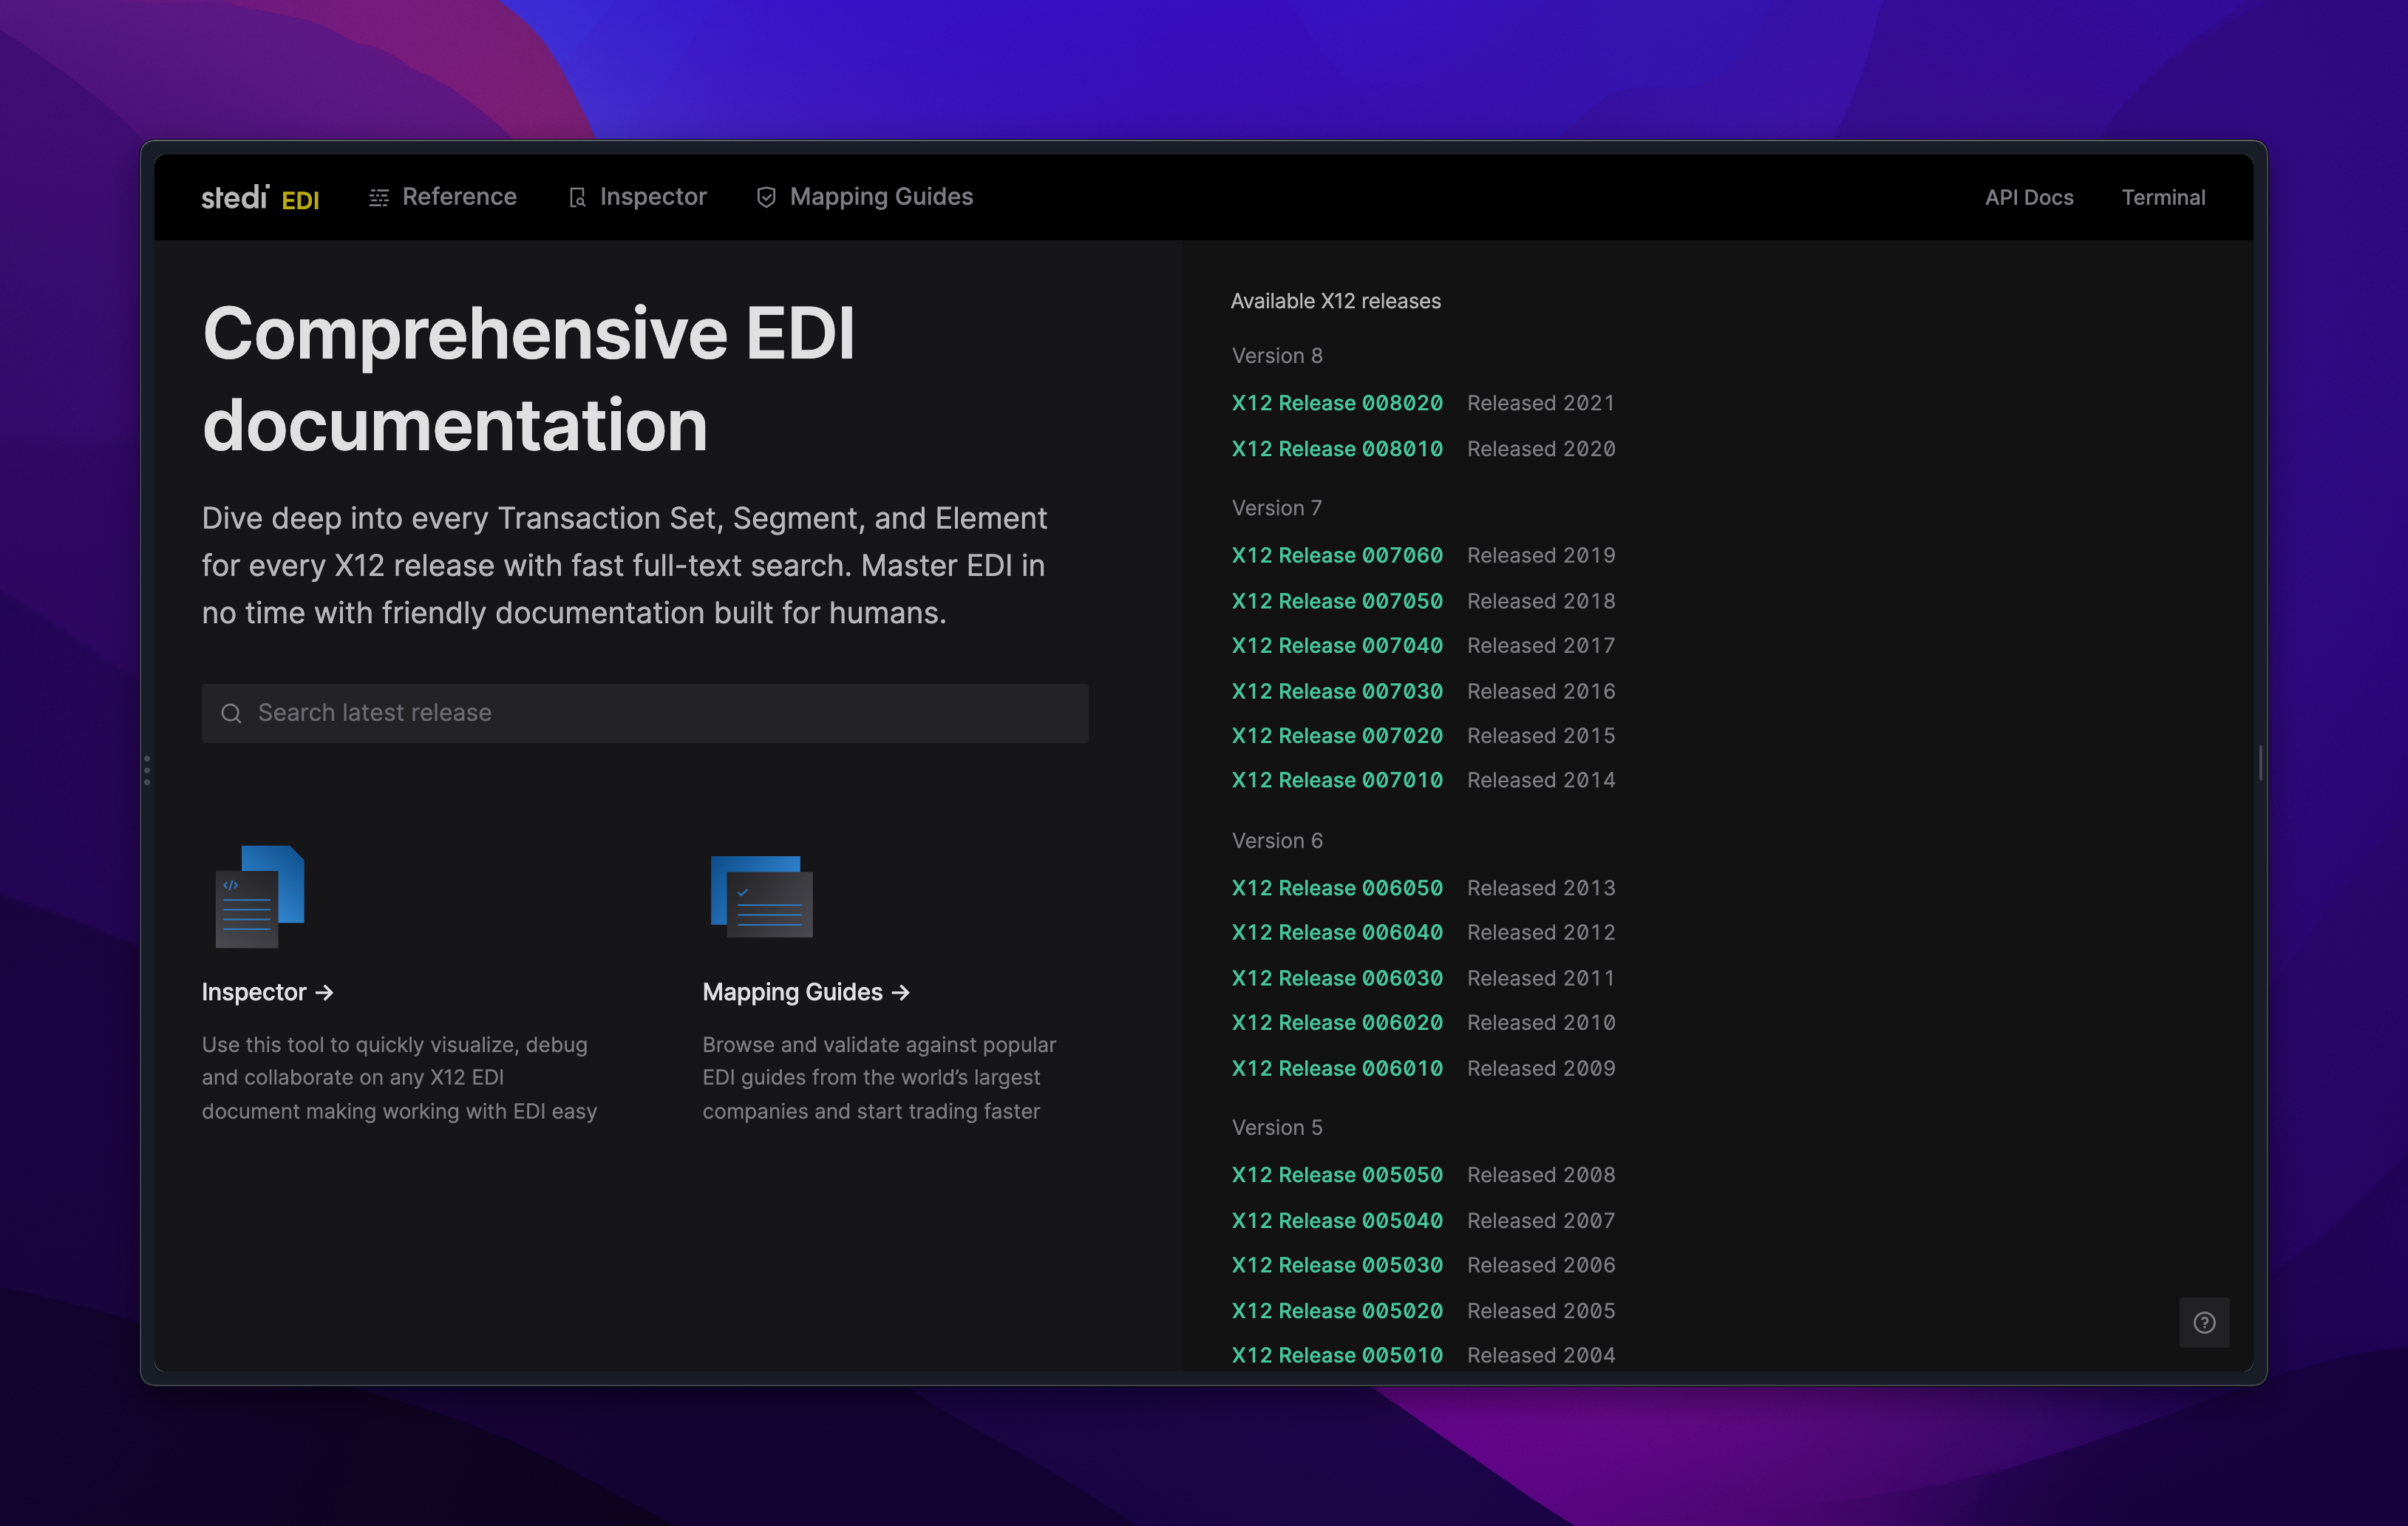Open the help question-mark button
Screen dimensions: 2408x1526
(2204, 1322)
